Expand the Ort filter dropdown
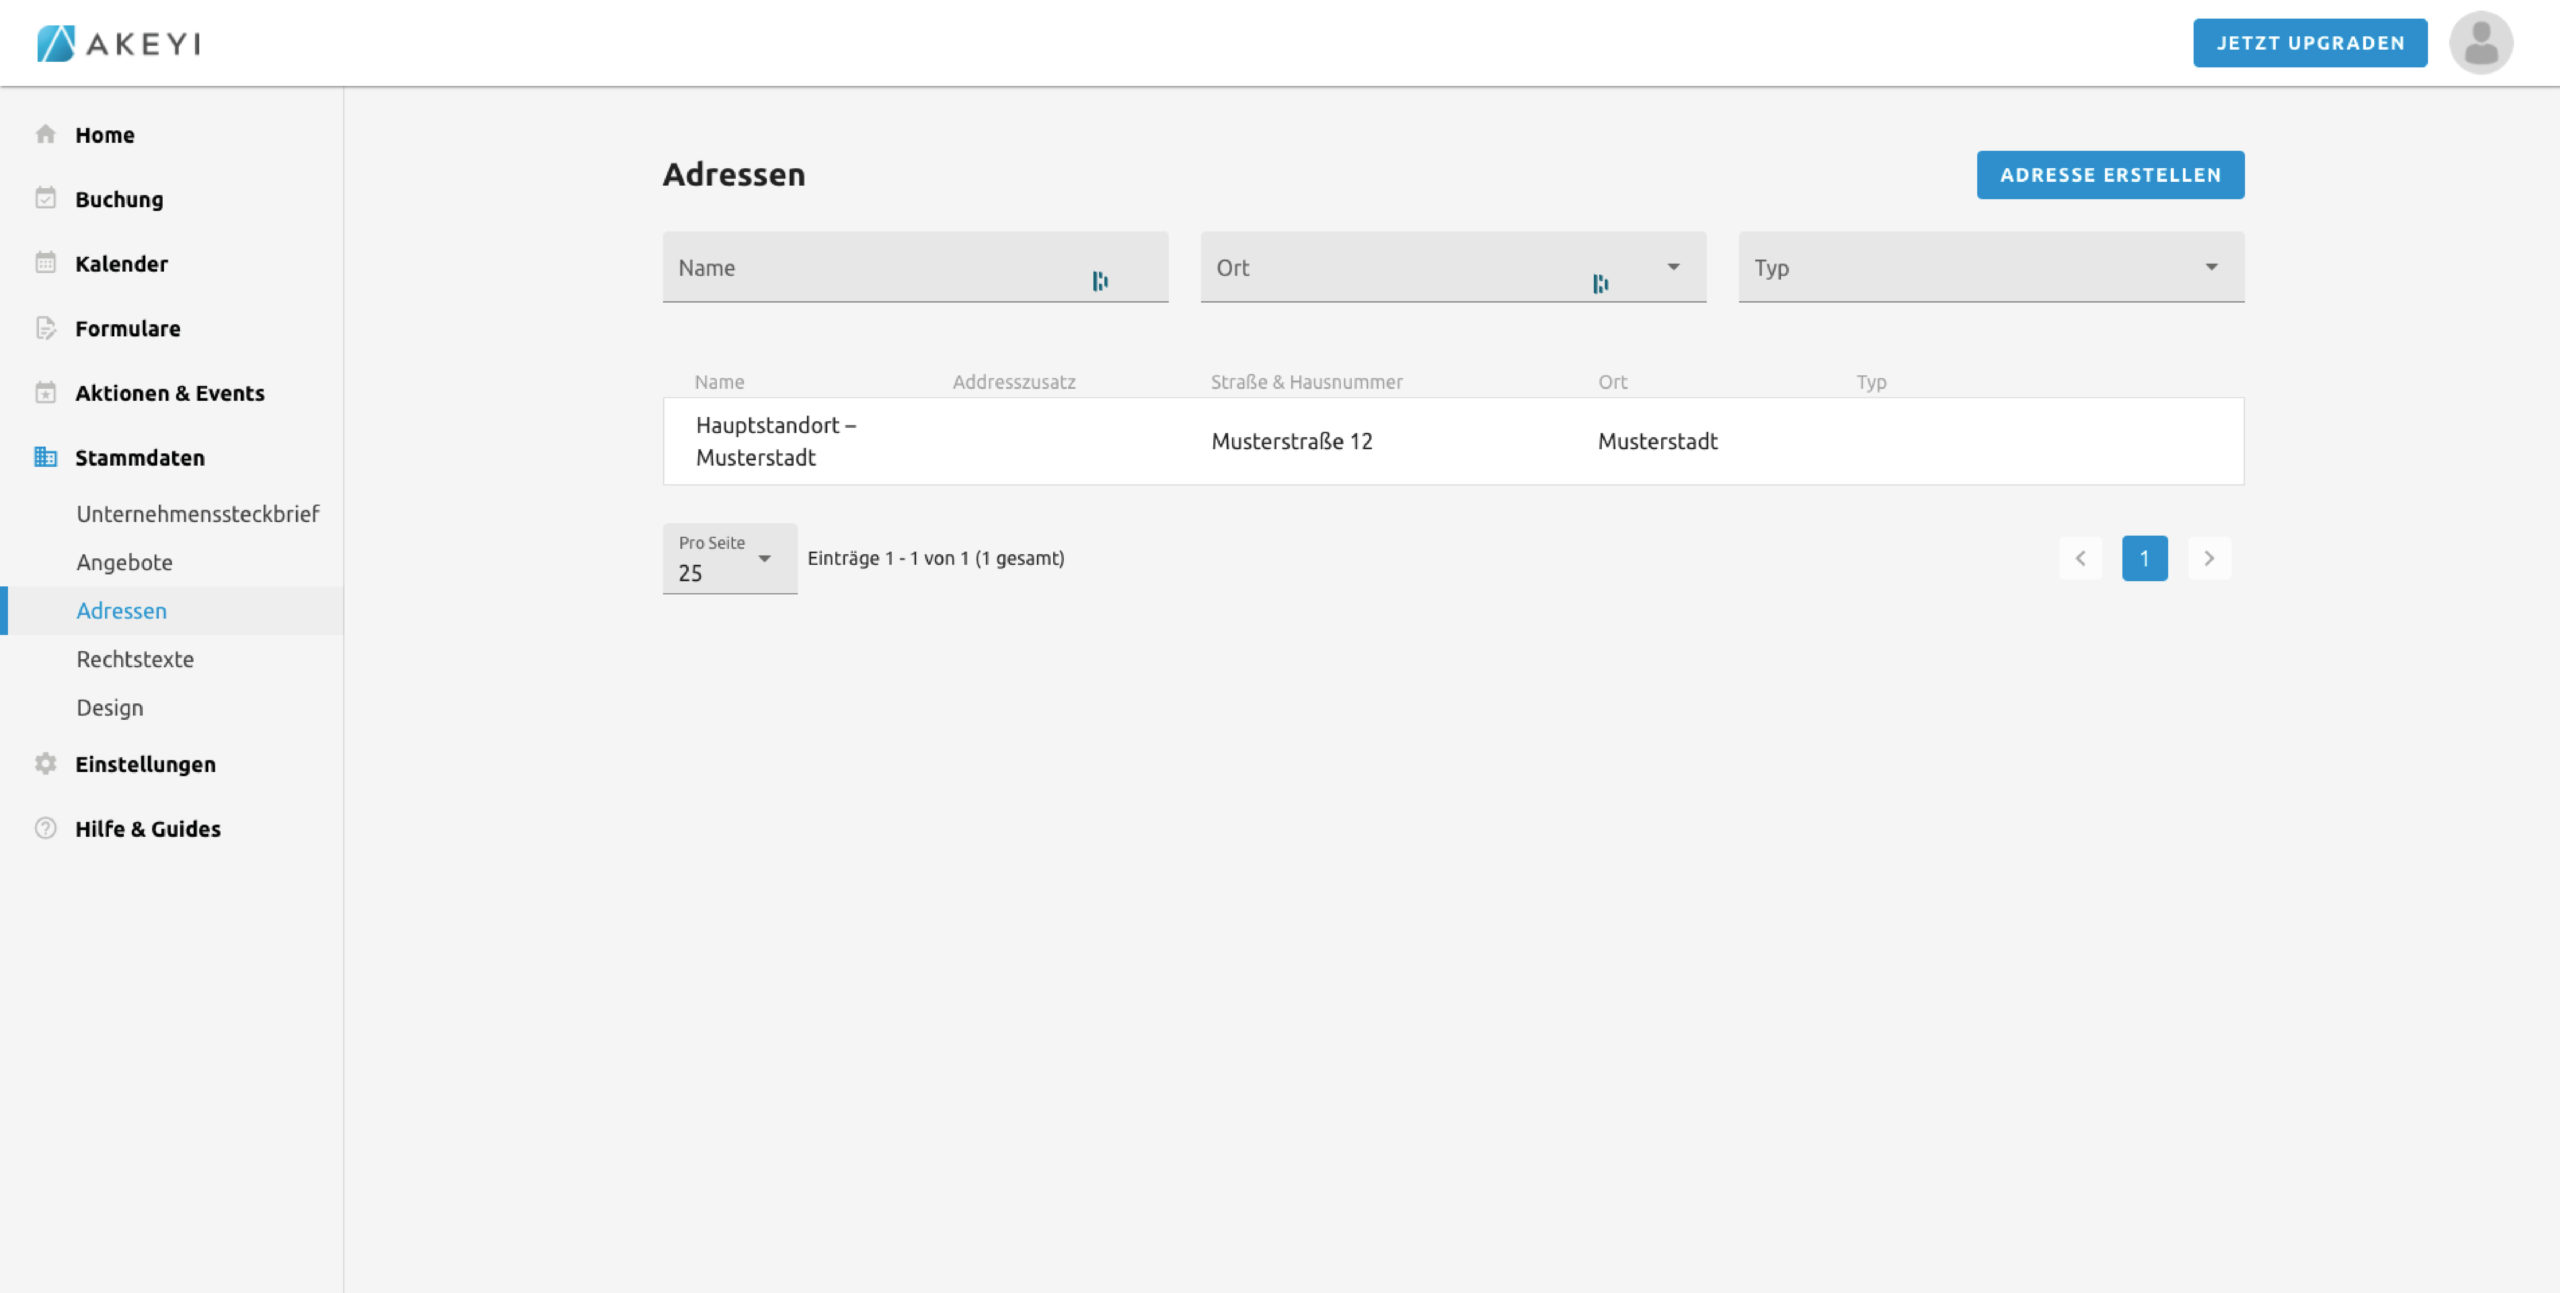This screenshot has height=1293, width=2560. click(1673, 267)
